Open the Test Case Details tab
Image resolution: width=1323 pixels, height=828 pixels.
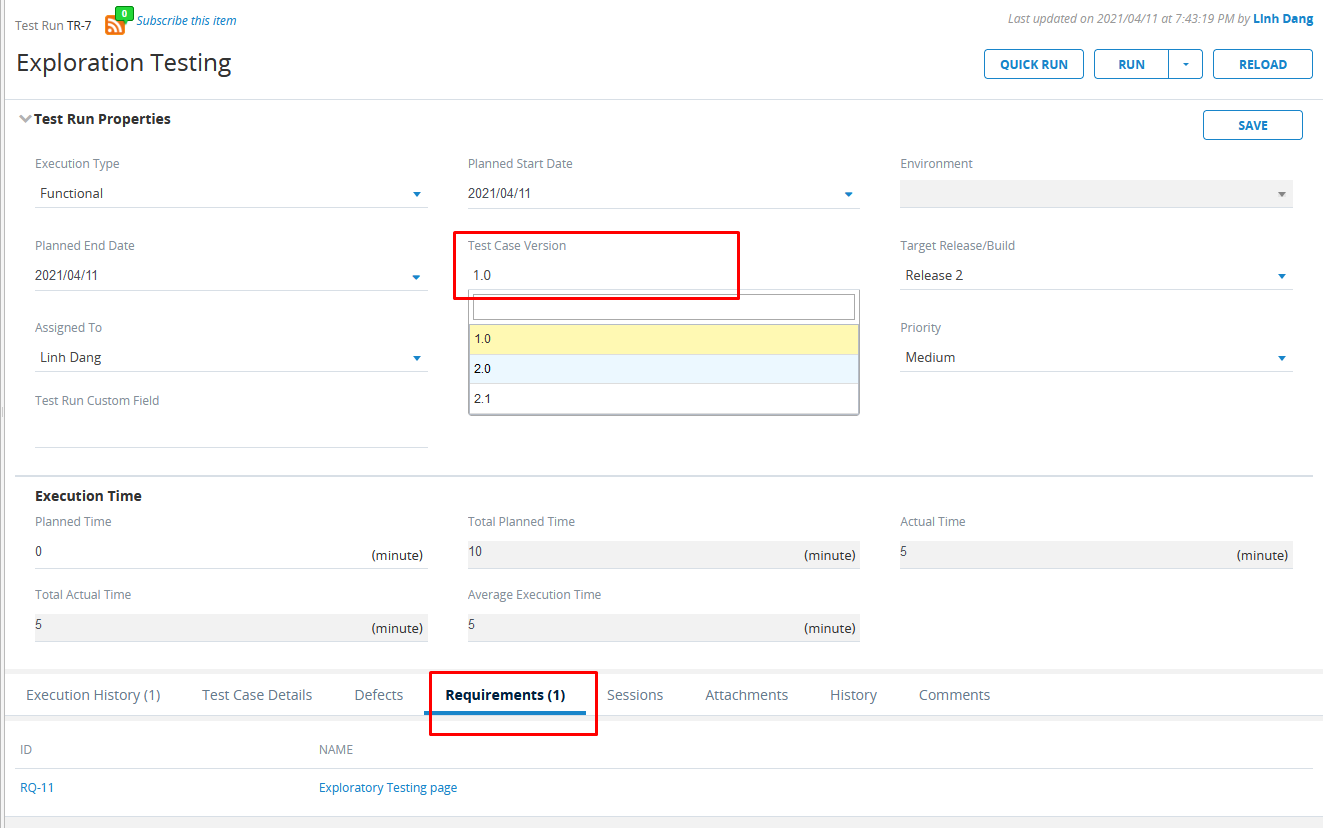tap(257, 695)
